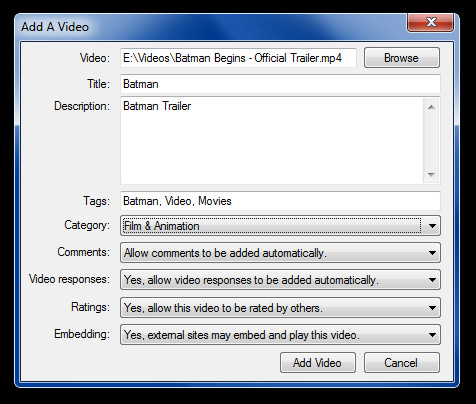Image resolution: width=476 pixels, height=404 pixels.
Task: Click inside the Description text area
Action: [272, 140]
